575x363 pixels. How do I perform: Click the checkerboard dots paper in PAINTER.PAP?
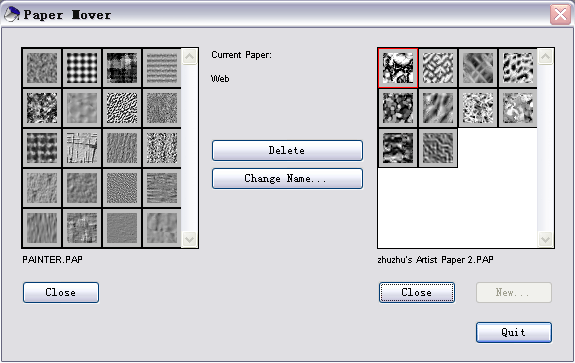pos(82,68)
